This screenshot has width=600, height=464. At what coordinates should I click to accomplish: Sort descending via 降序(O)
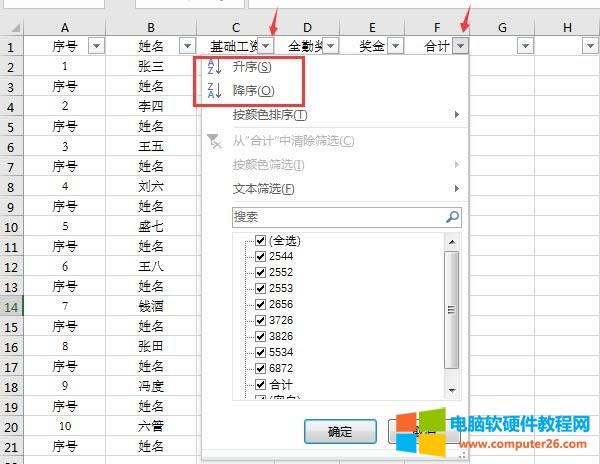pos(253,91)
